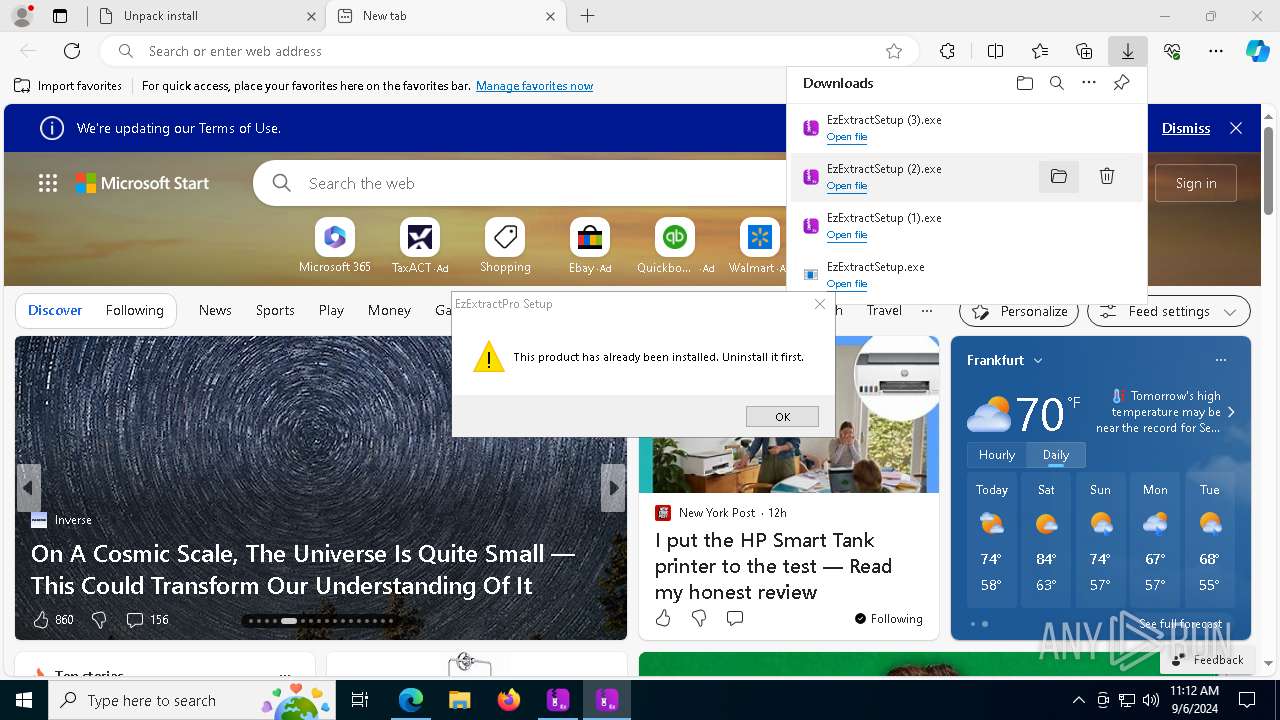Select the Following feed tab

point(135,311)
